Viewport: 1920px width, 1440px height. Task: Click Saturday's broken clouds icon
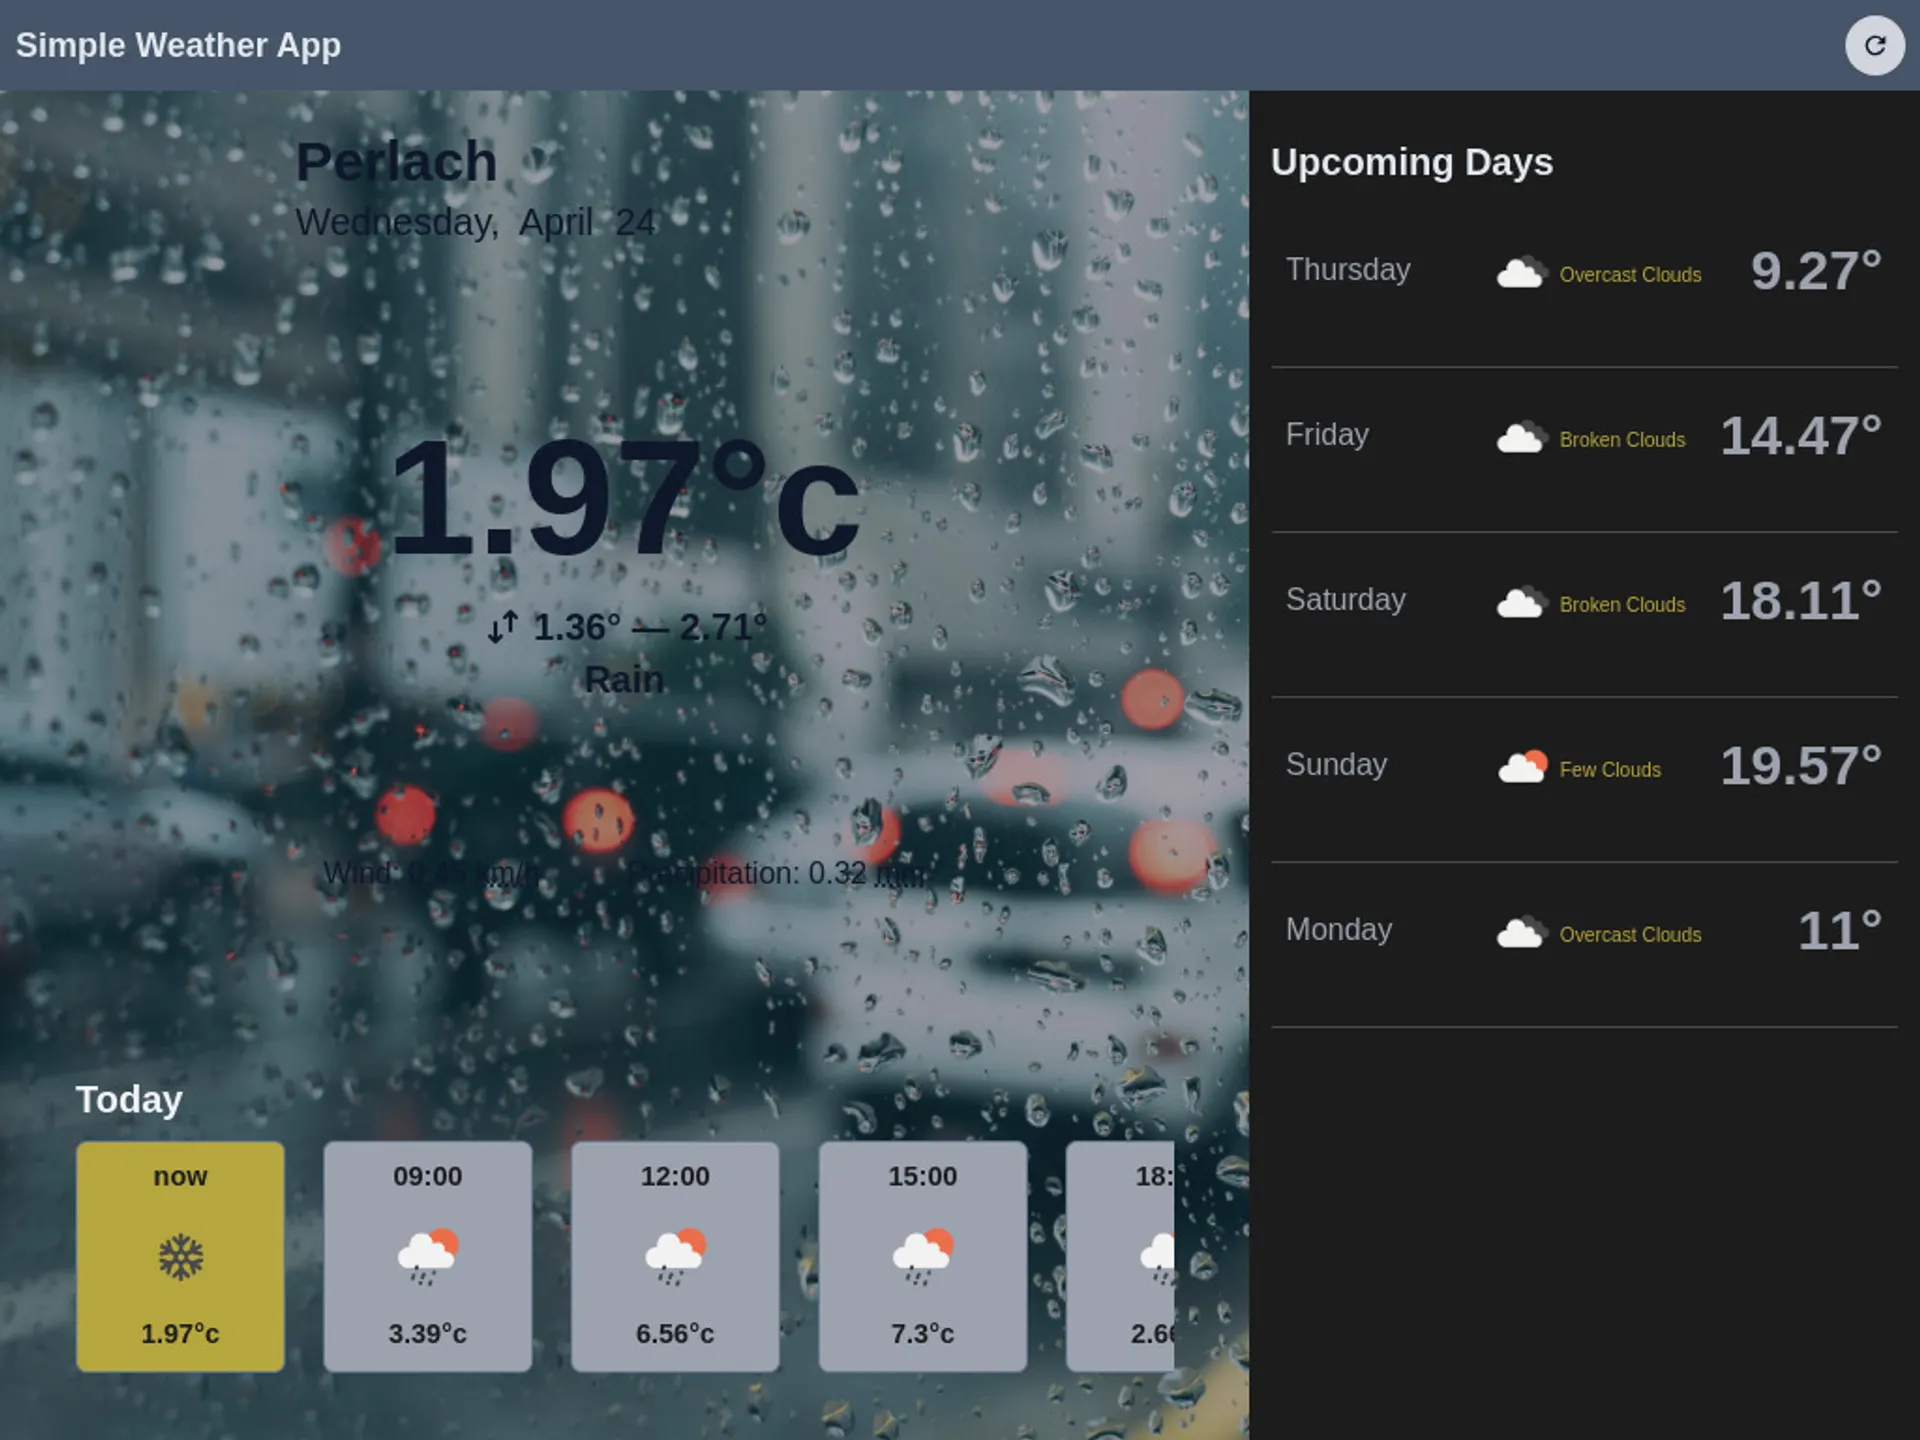tap(1522, 602)
